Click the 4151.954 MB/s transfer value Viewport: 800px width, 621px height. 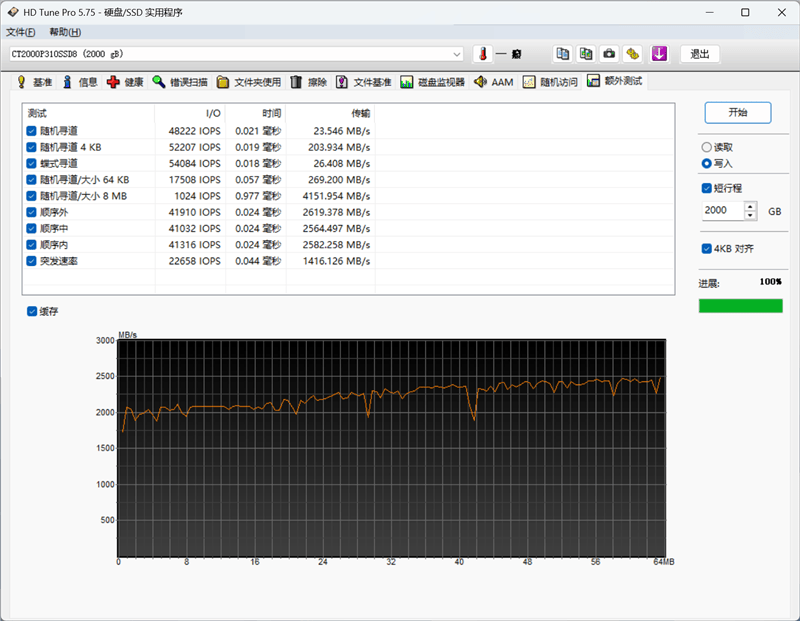(336, 196)
